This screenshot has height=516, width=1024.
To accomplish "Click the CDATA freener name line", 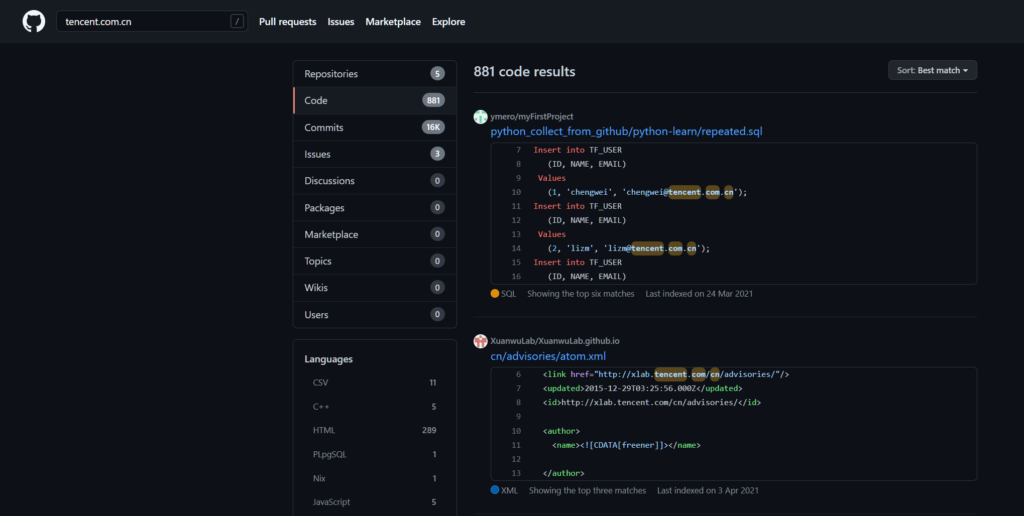I will tap(626, 445).
